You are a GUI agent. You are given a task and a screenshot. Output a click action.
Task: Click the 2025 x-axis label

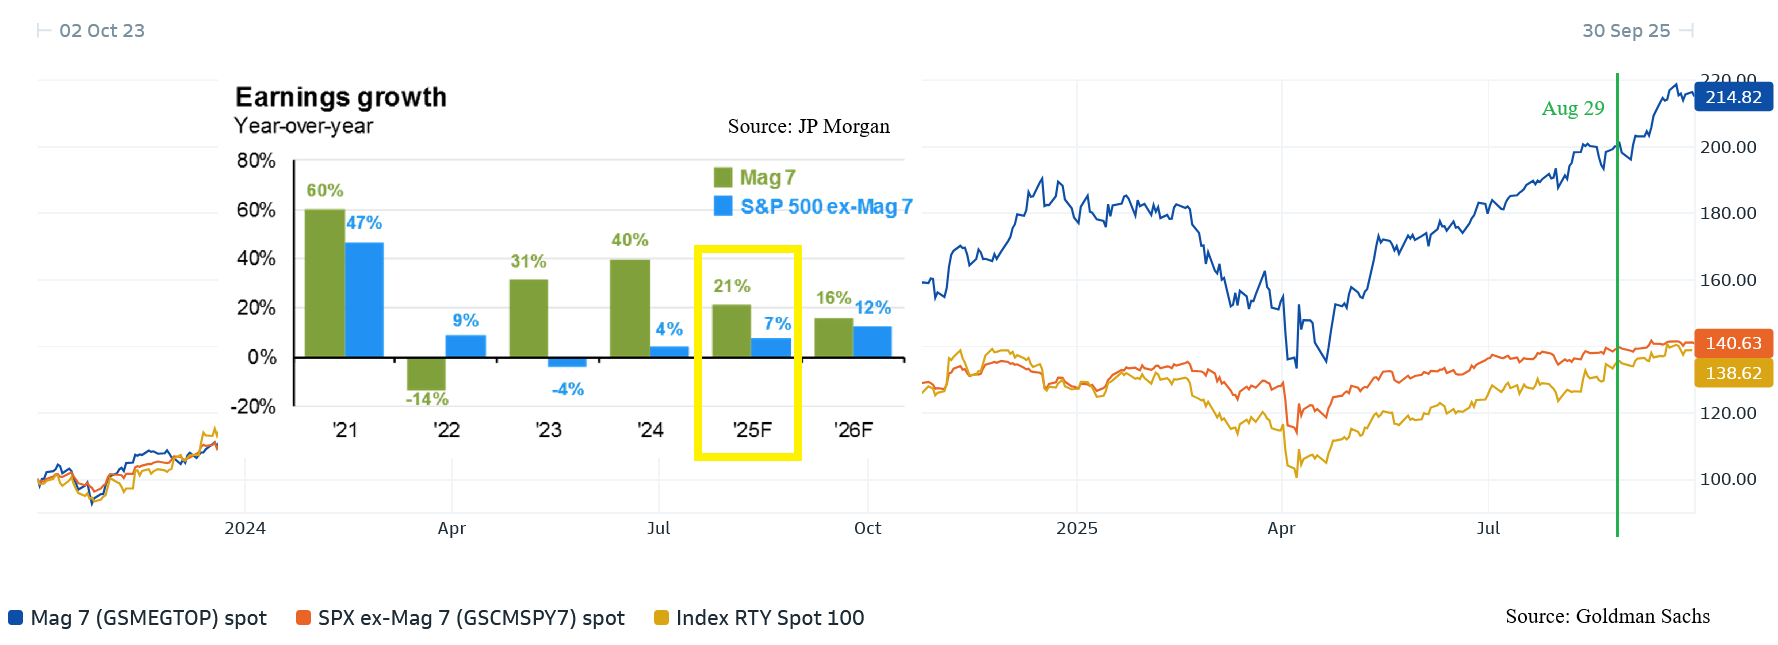[x=1076, y=528]
